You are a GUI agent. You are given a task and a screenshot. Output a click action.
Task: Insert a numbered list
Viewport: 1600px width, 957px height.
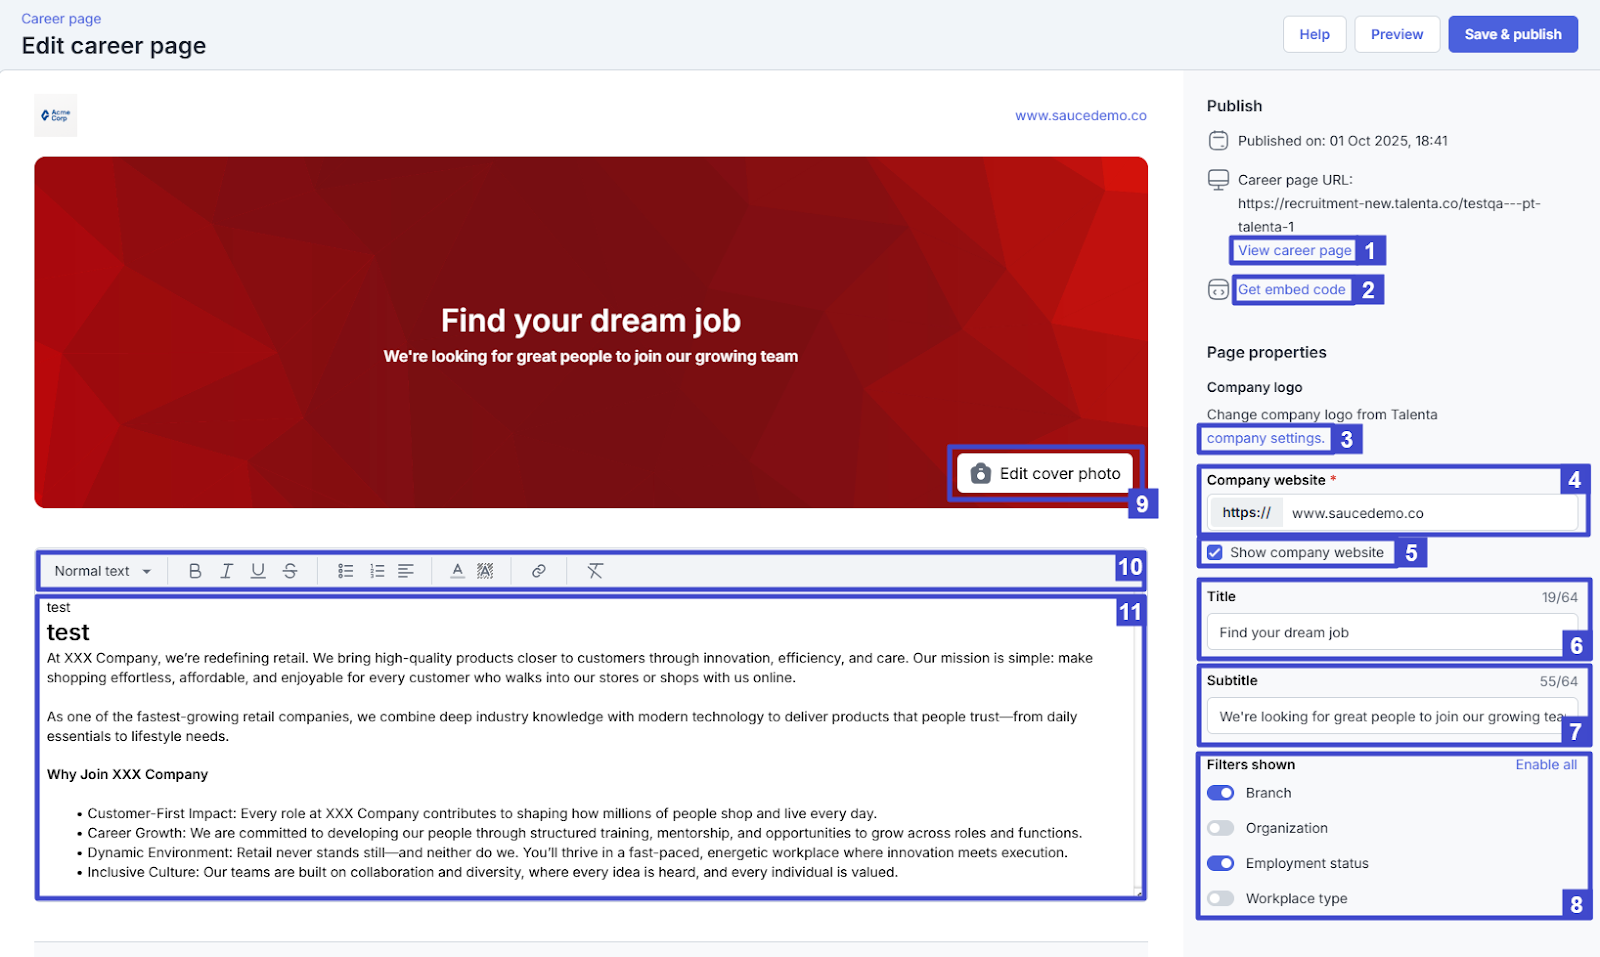coord(377,571)
